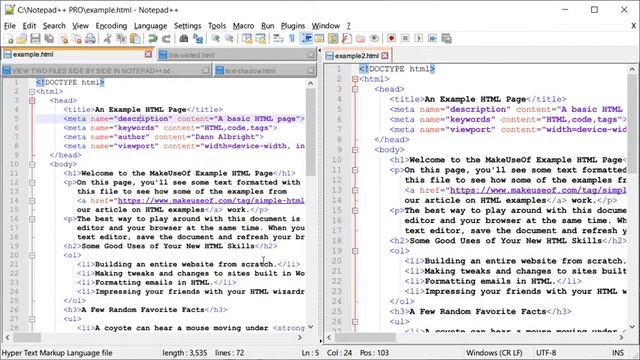Create a new file with the New icon
Screen dimensions: 640x360
coord(9,39)
